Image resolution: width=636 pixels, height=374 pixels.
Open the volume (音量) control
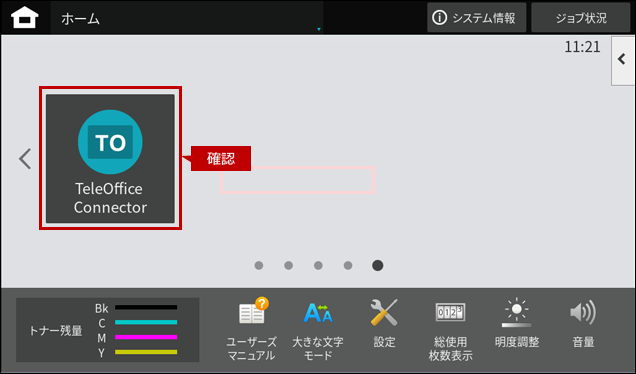tap(583, 323)
